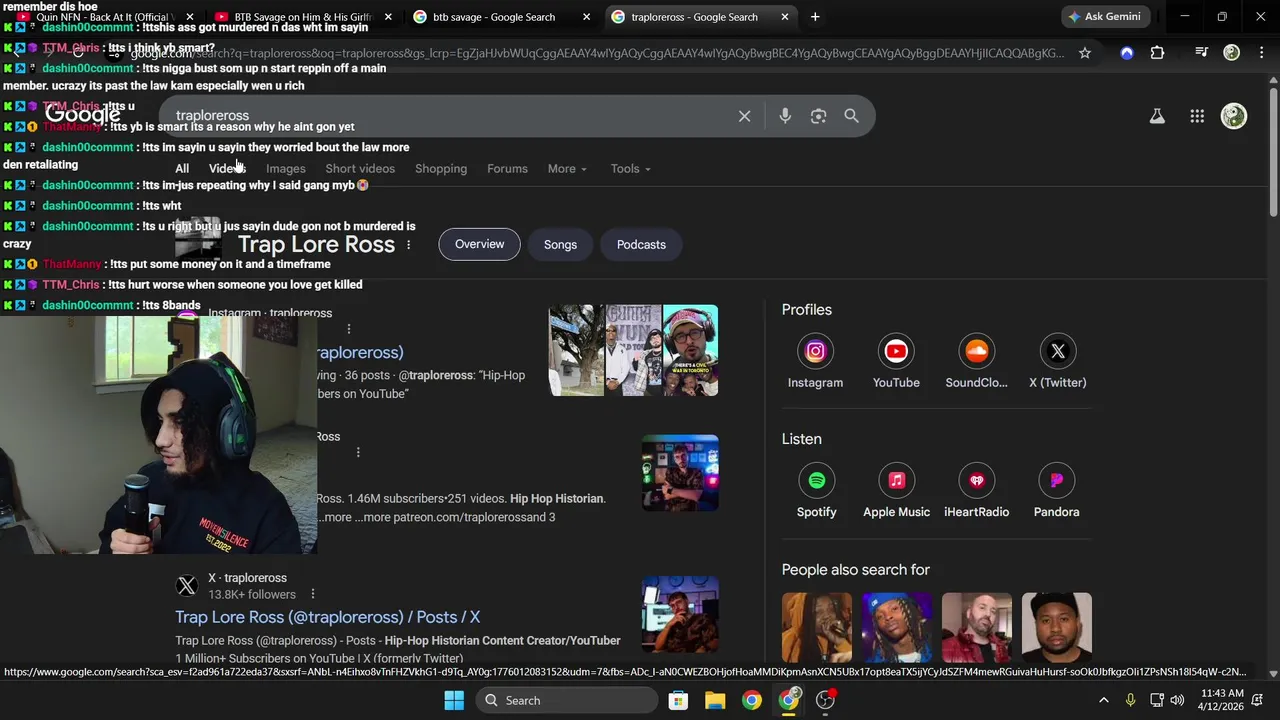The width and height of the screenshot is (1280, 720).
Task: Open Instagram result thumbnail images
Action: (x=633, y=350)
